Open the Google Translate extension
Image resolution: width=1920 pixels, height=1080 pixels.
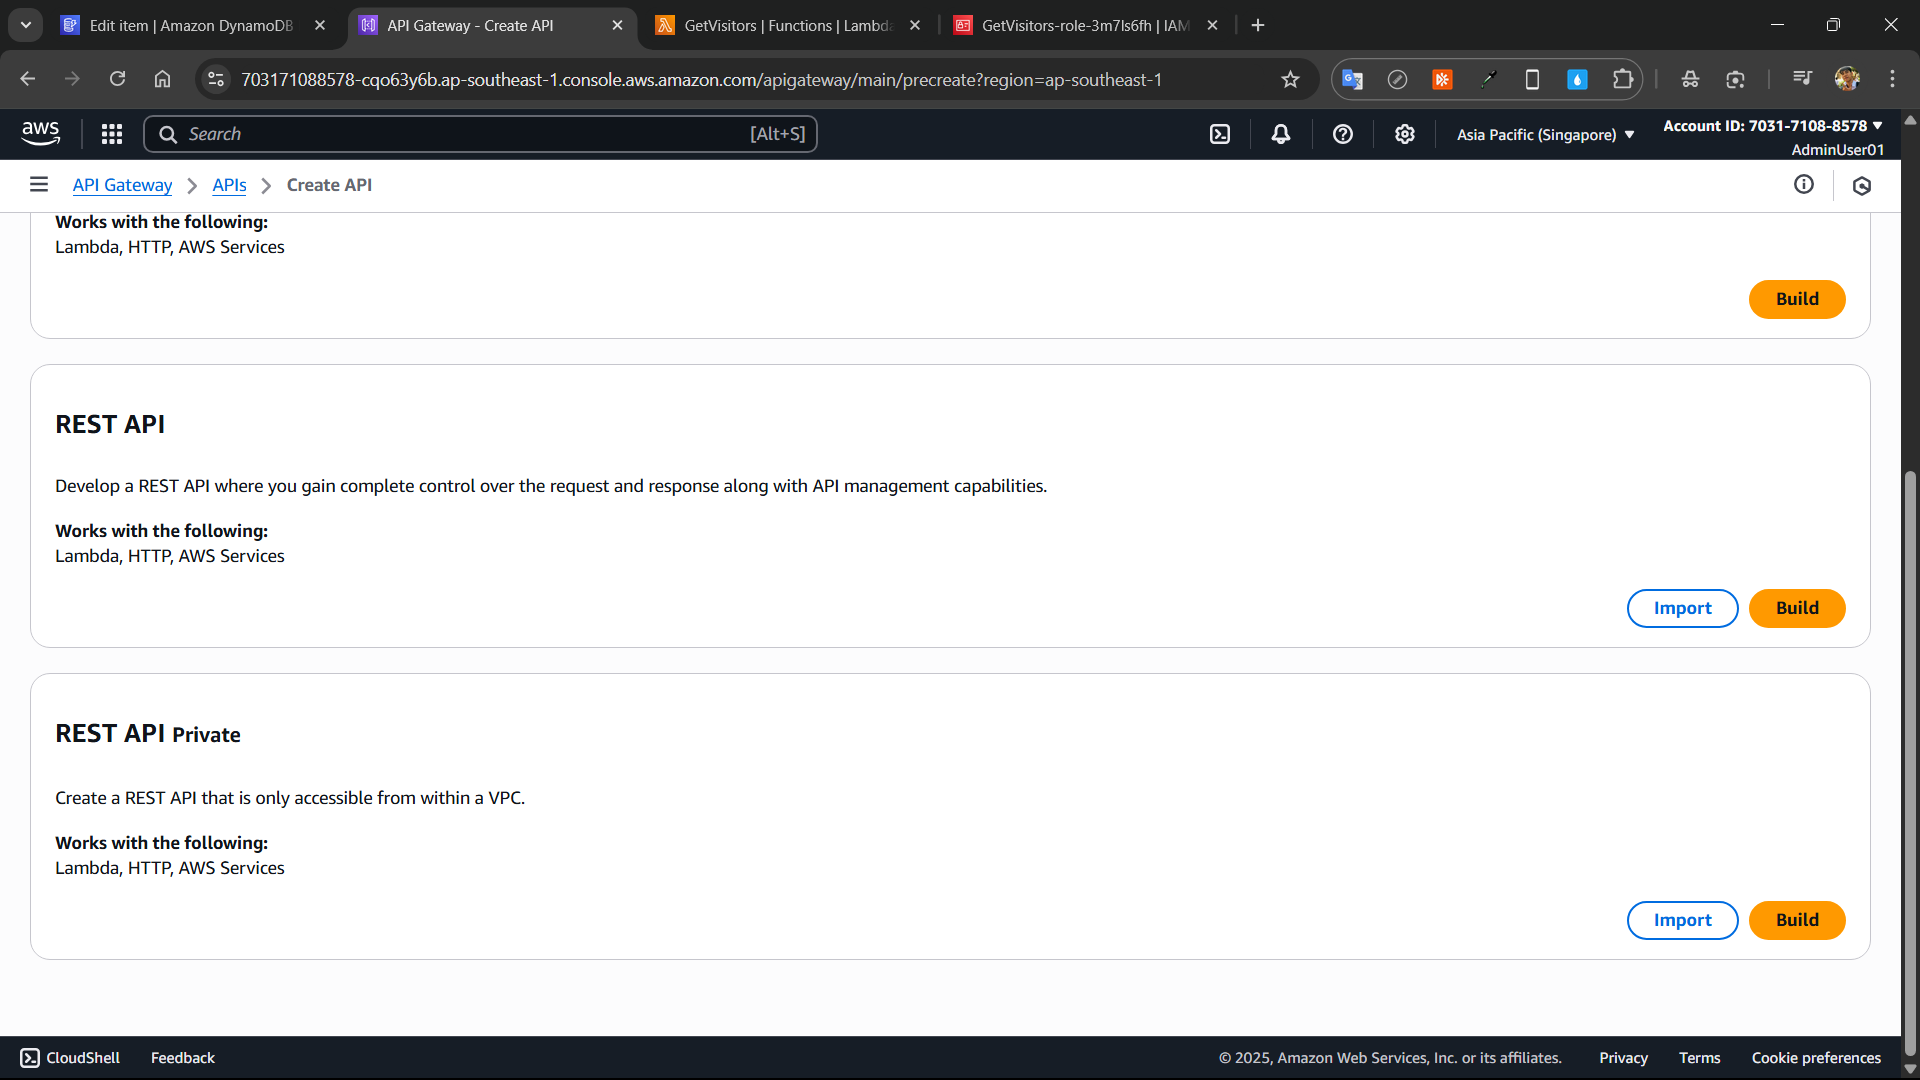coord(1352,79)
